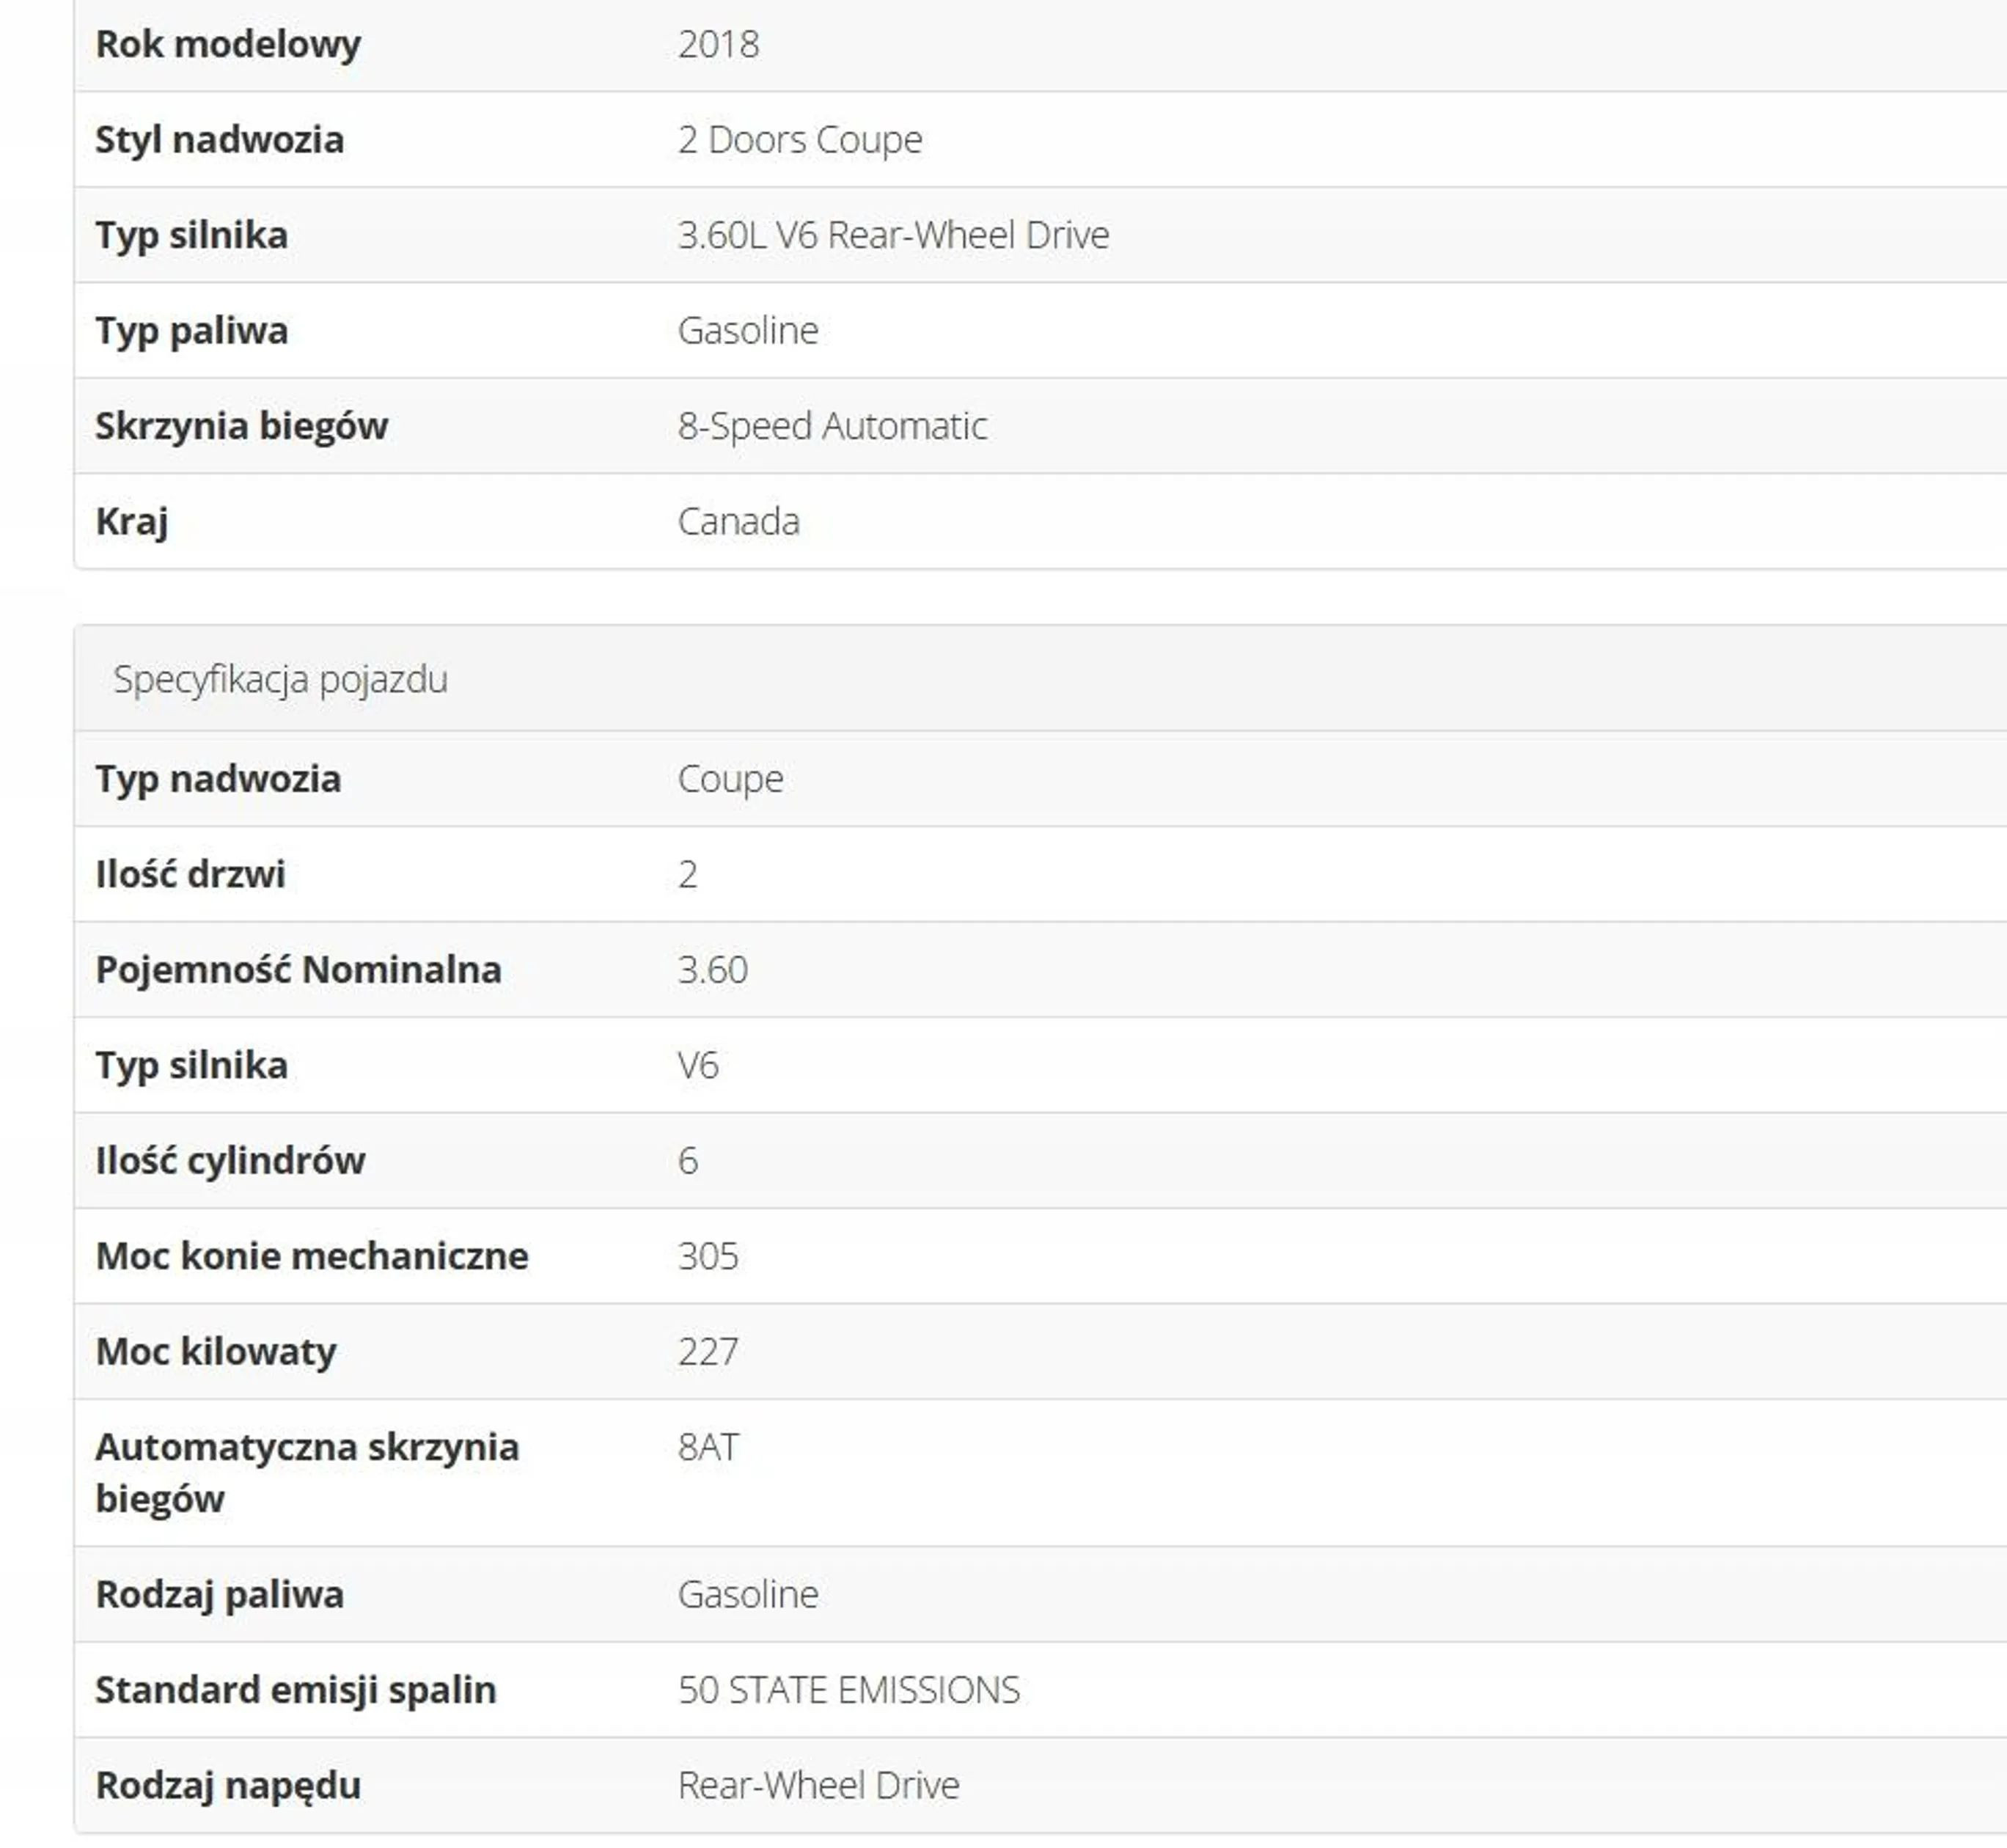The height and width of the screenshot is (1848, 2007).
Task: Click '3.60L V6 Rear-Wheel Drive' engine value
Action: click(x=893, y=235)
